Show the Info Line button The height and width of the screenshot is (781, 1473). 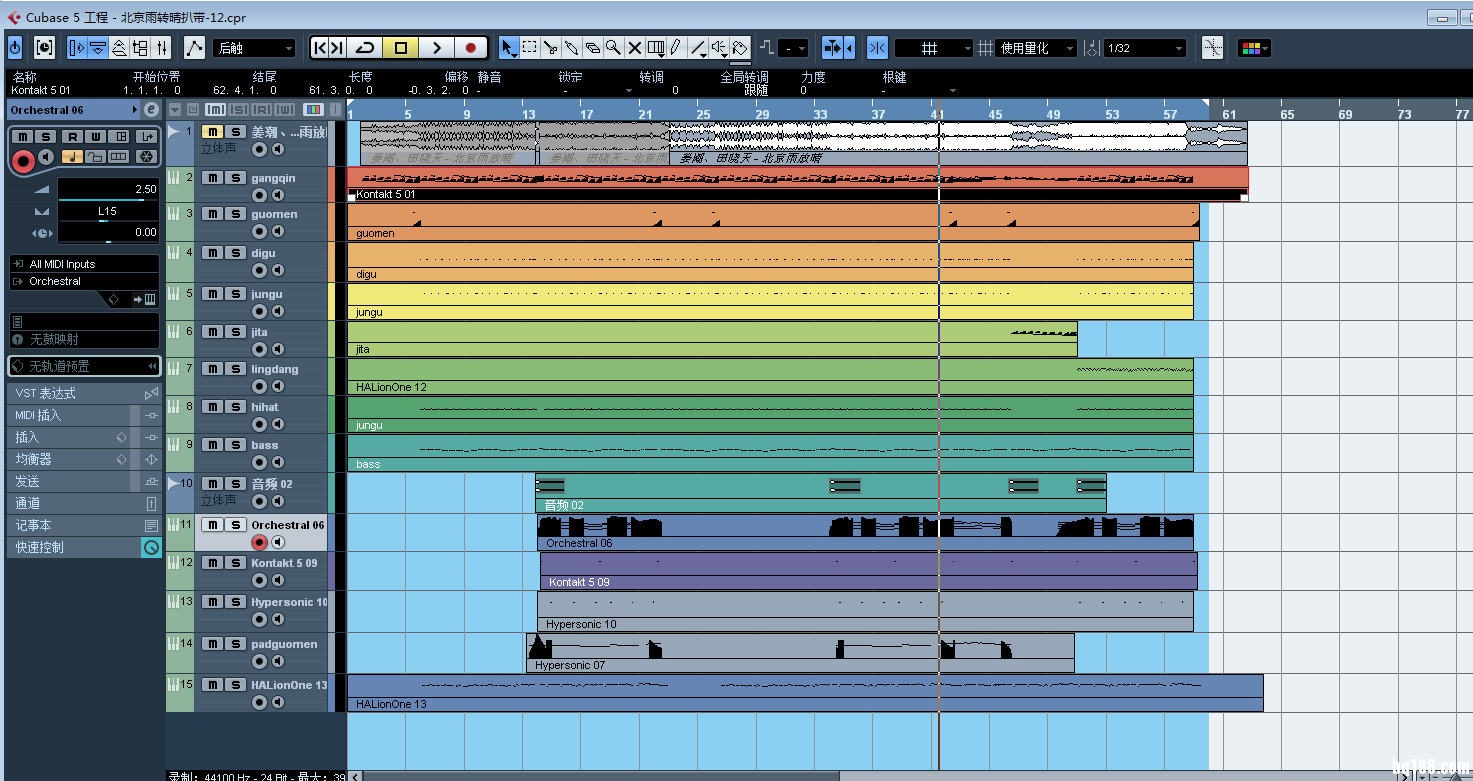[98, 47]
